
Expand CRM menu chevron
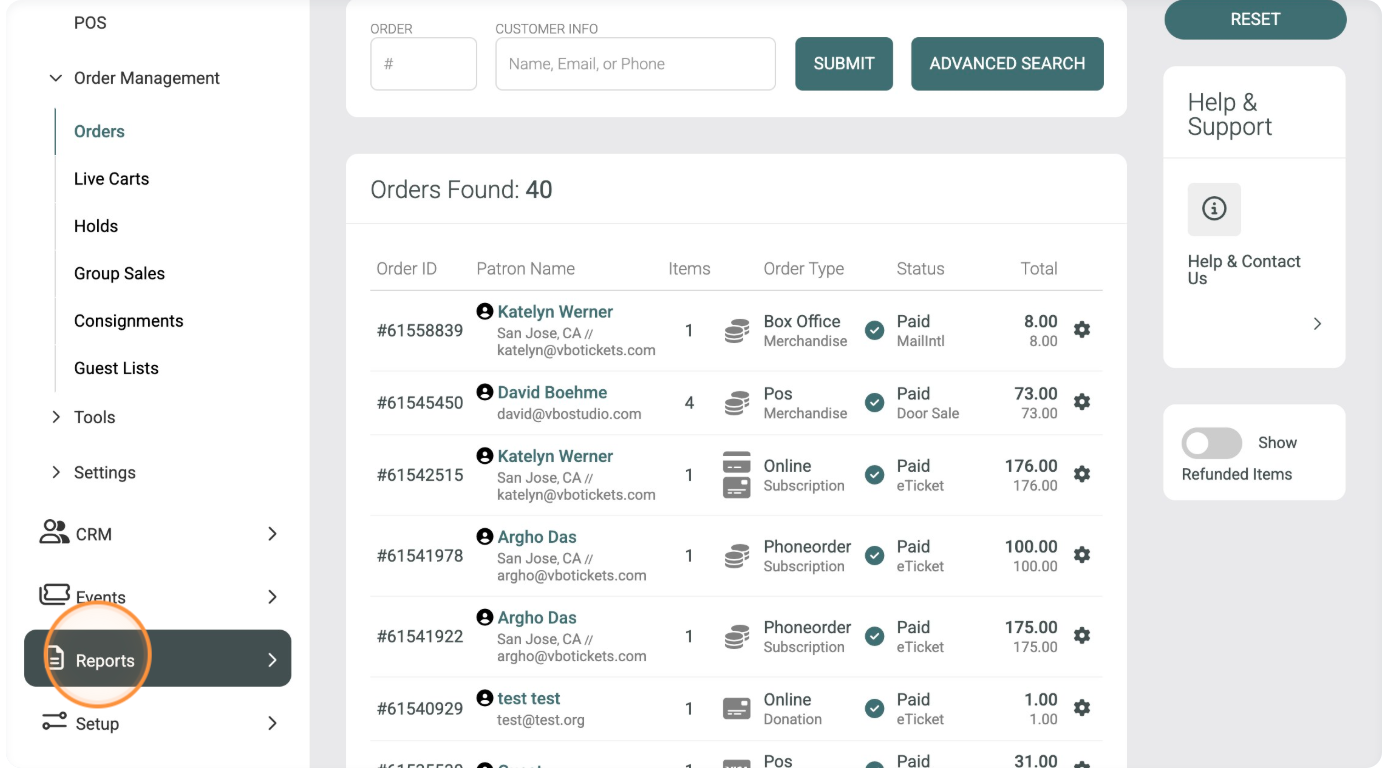click(272, 534)
